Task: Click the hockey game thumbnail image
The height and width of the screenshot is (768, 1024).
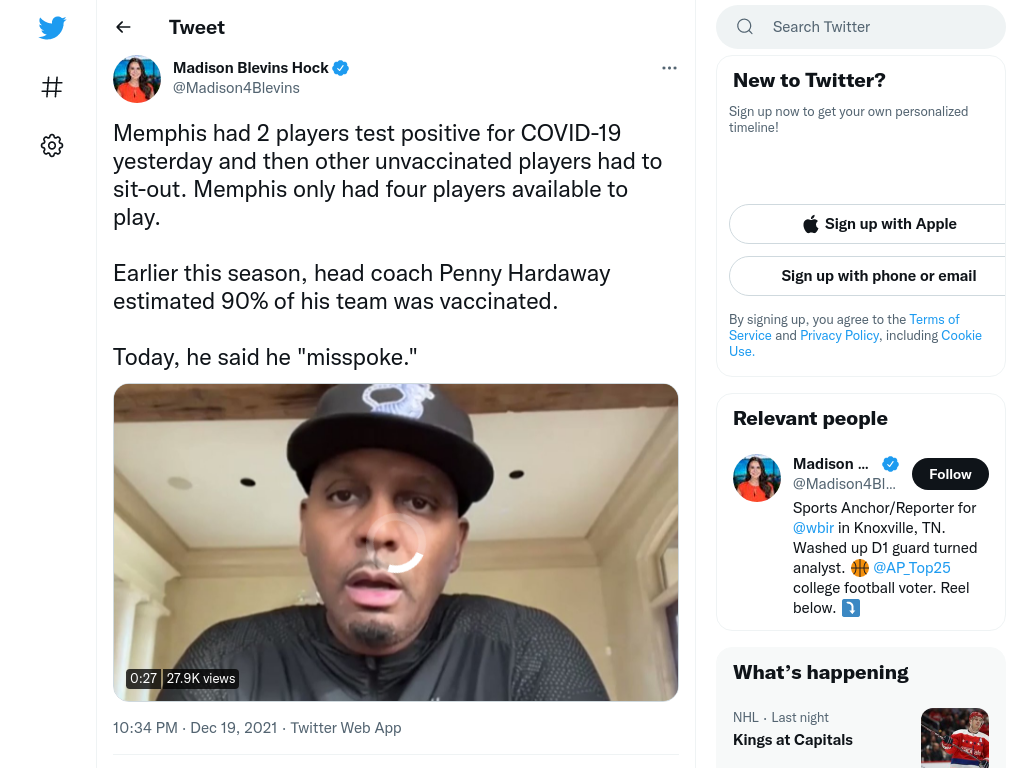Action: [954, 738]
